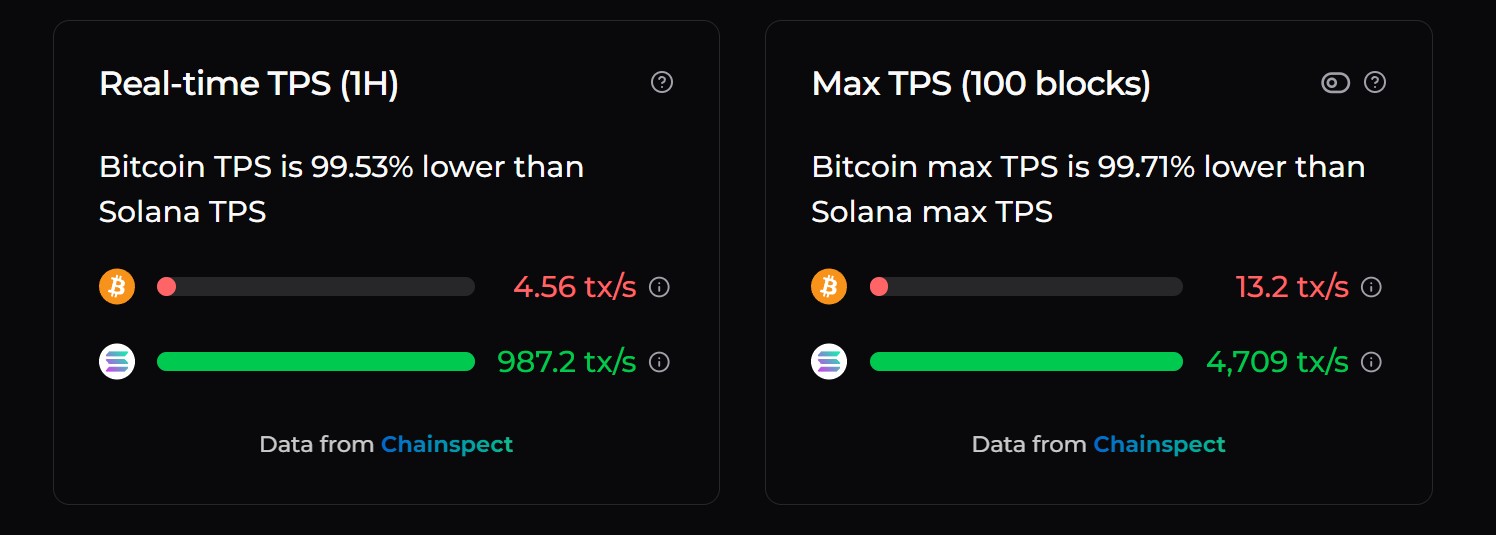
Task: Click Bitcoin logo in Real-time TPS card
Action: point(117,287)
